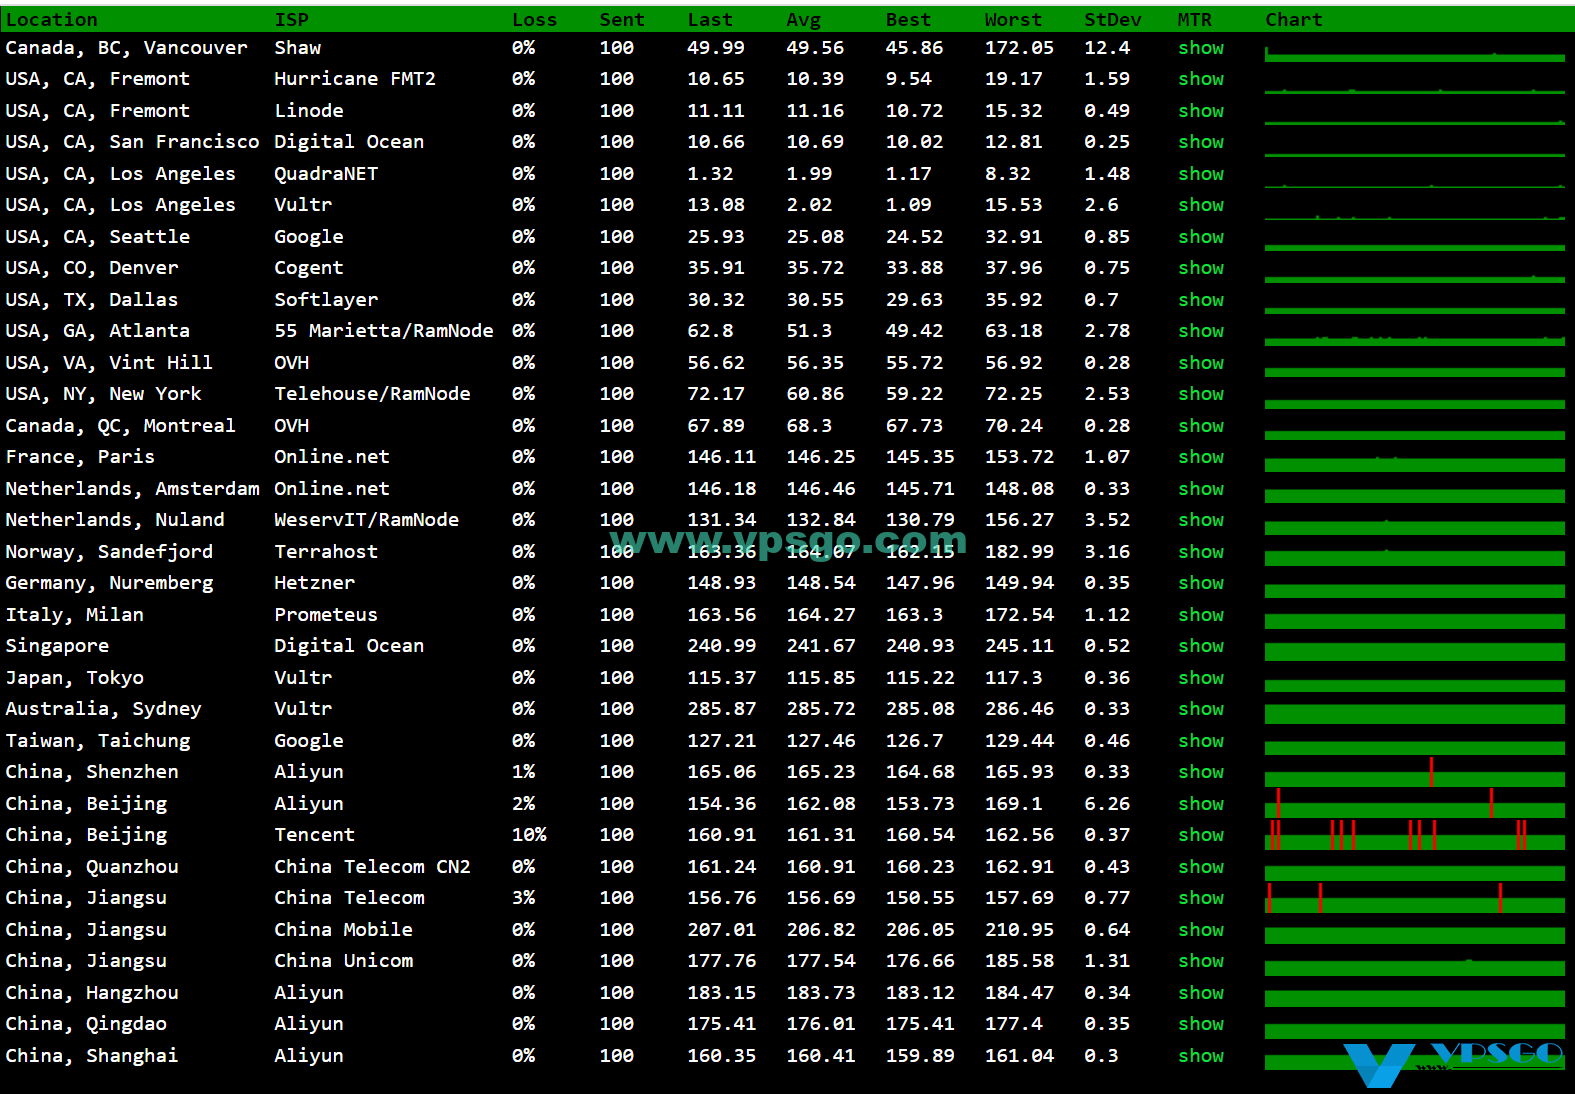Screen dimensions: 1575x1094
Task: Select worst value 172.05 for Vancouver
Action: [x=1019, y=48]
